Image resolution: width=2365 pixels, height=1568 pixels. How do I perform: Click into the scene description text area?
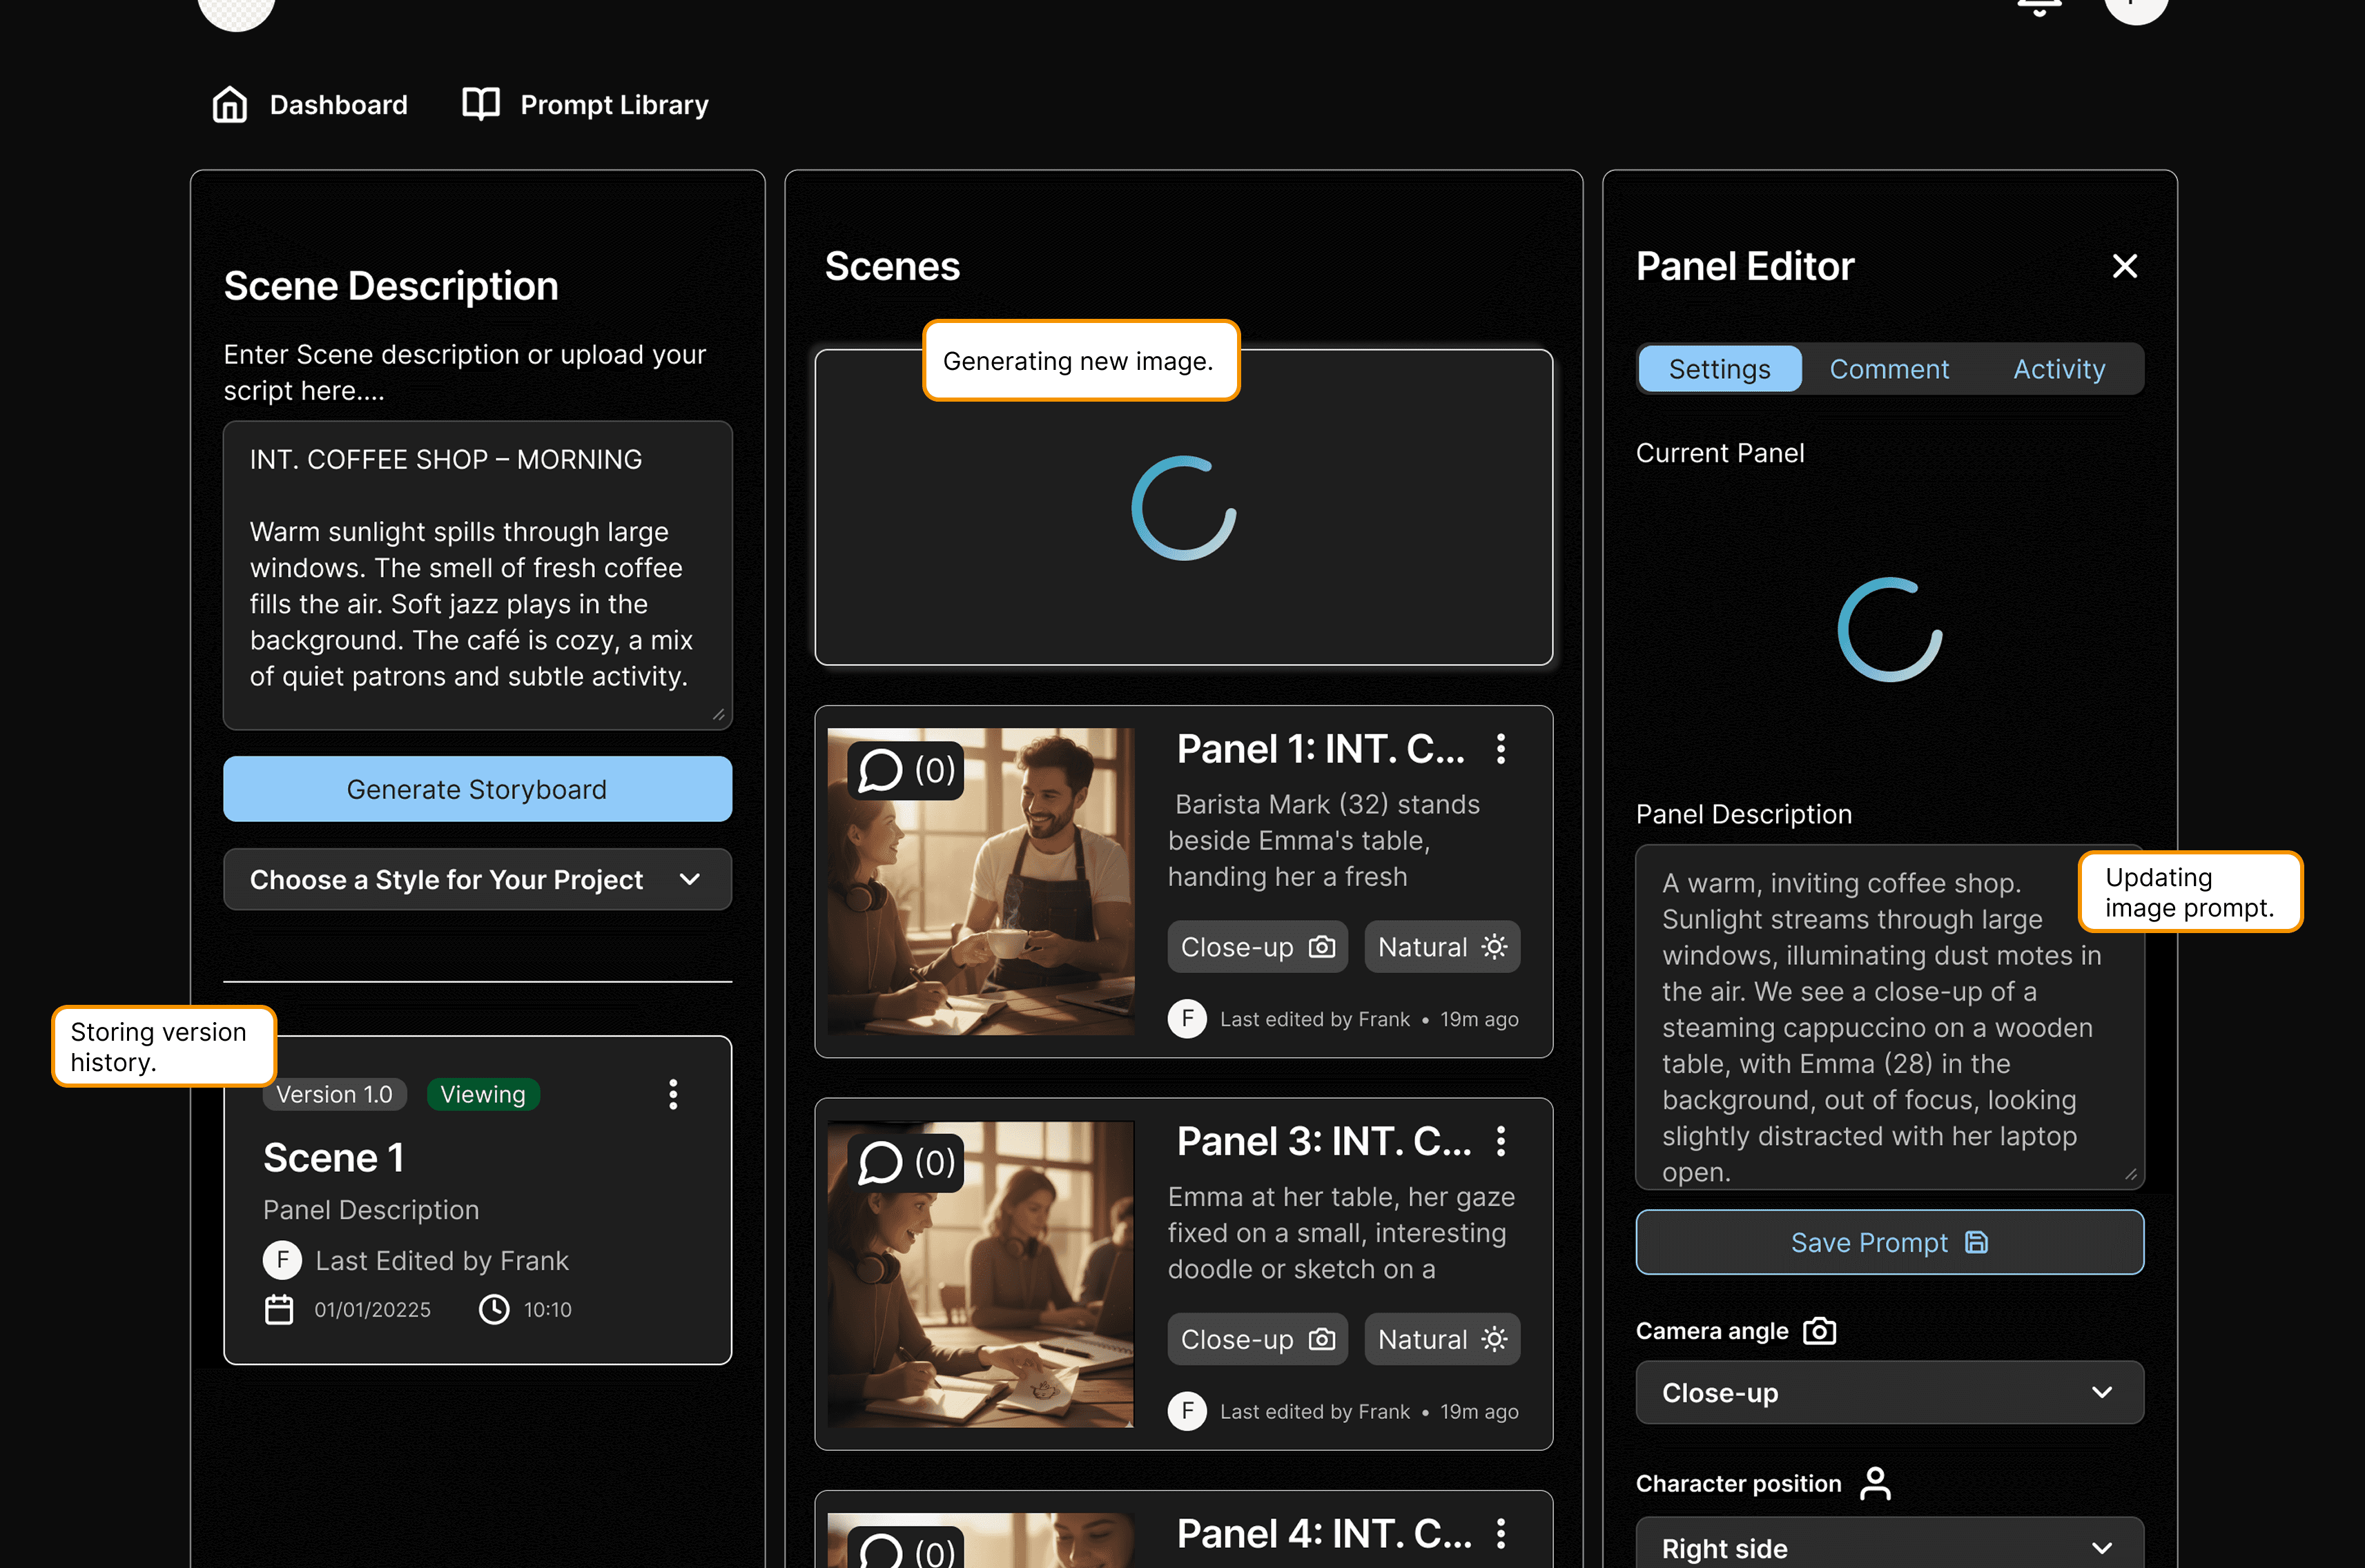[x=477, y=574]
